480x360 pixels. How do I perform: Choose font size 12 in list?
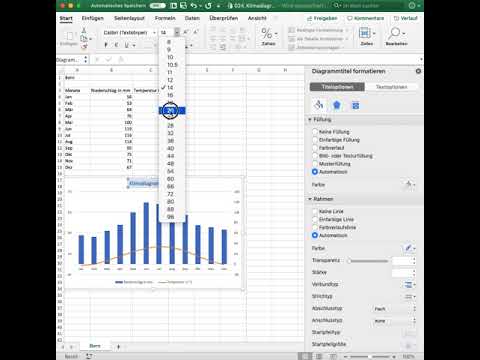point(170,80)
